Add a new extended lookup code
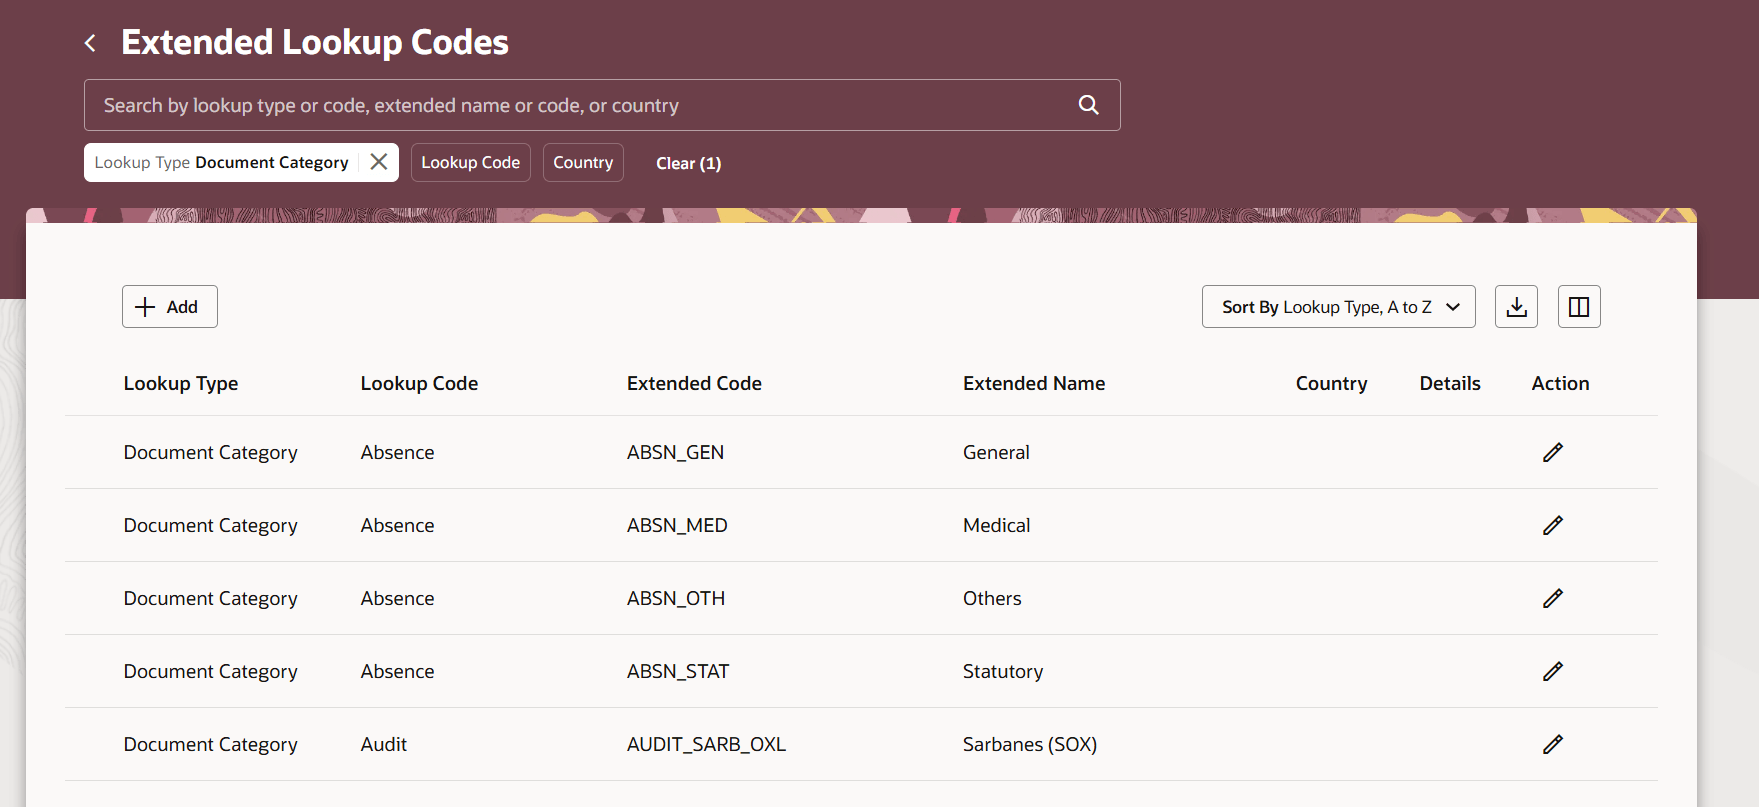This screenshot has width=1759, height=807. tap(169, 307)
